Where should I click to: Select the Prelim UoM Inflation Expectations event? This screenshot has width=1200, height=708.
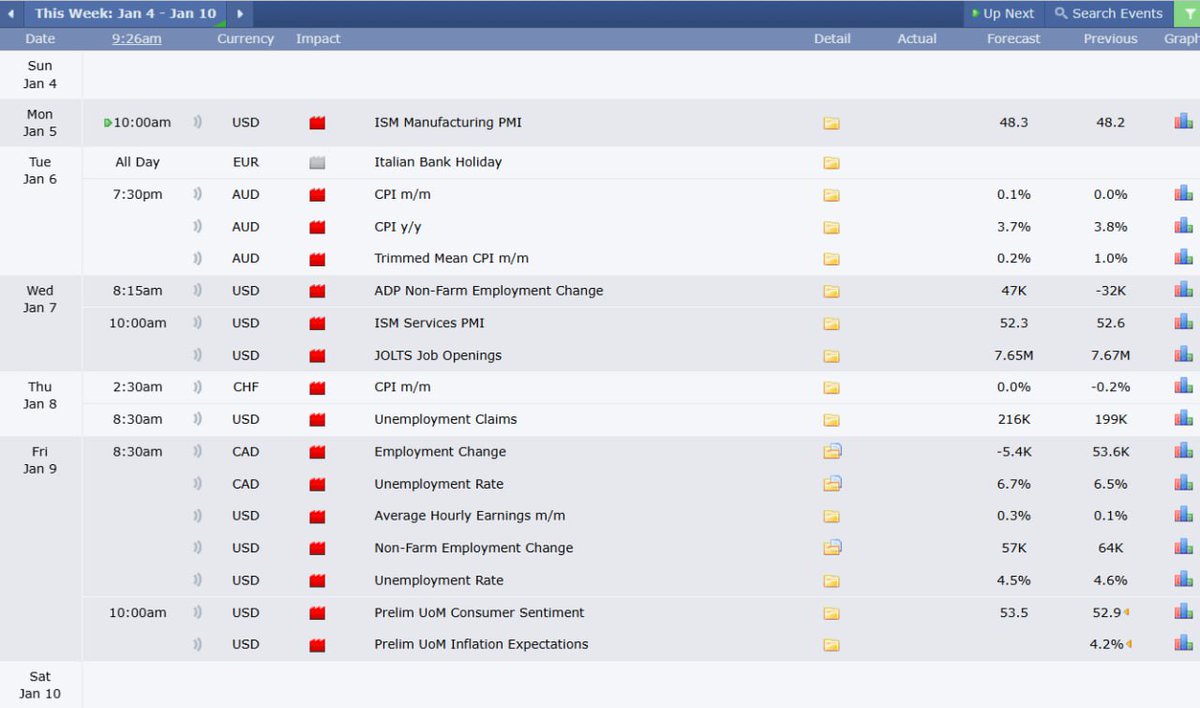[x=481, y=644]
